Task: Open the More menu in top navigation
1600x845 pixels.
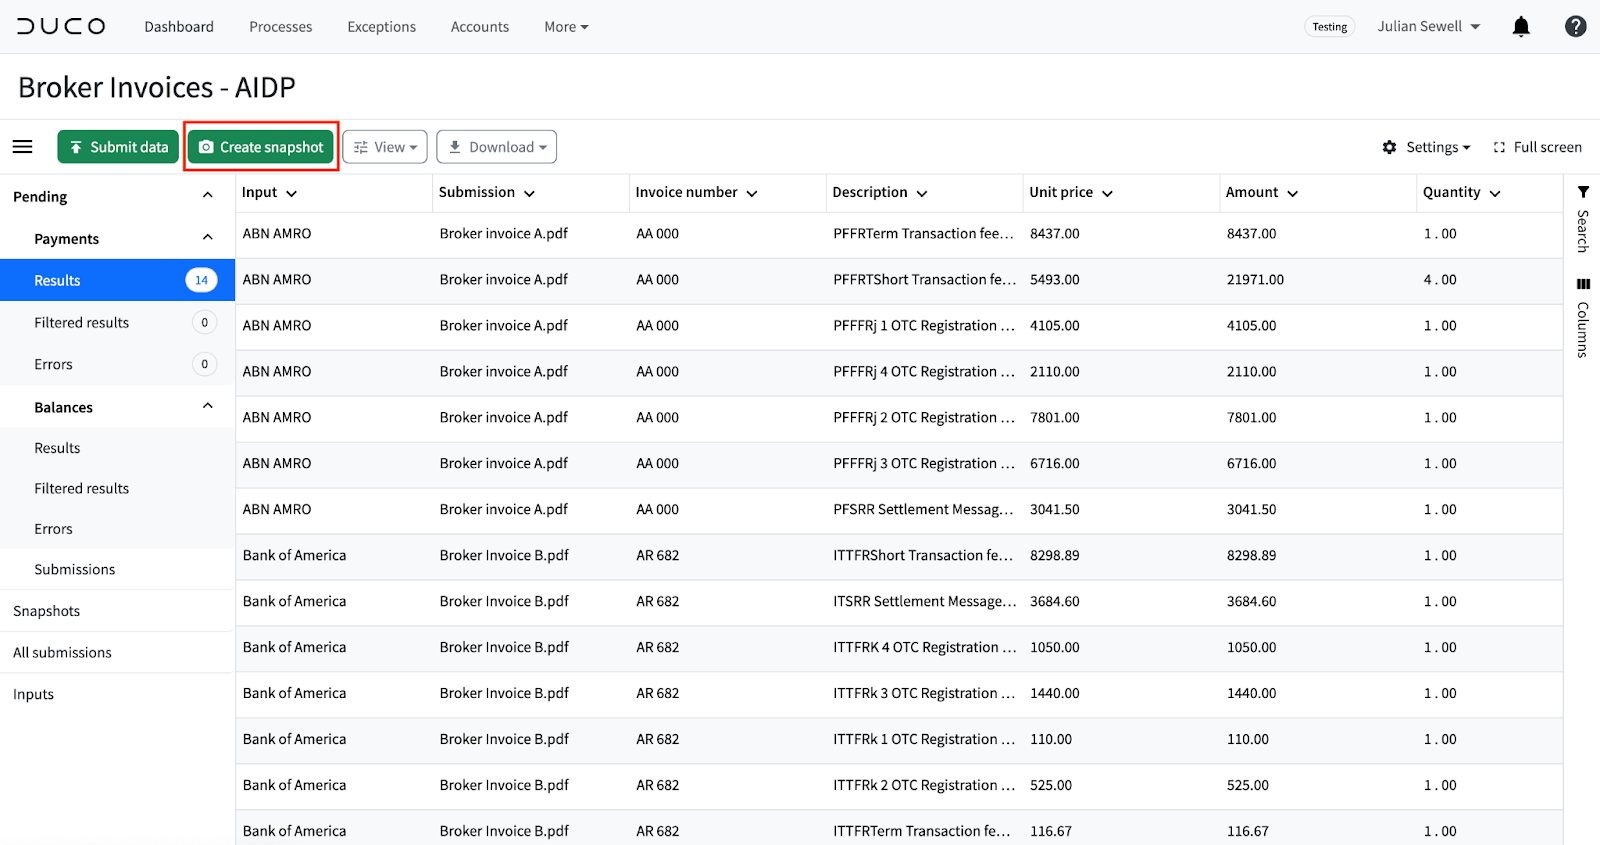Action: point(566,27)
